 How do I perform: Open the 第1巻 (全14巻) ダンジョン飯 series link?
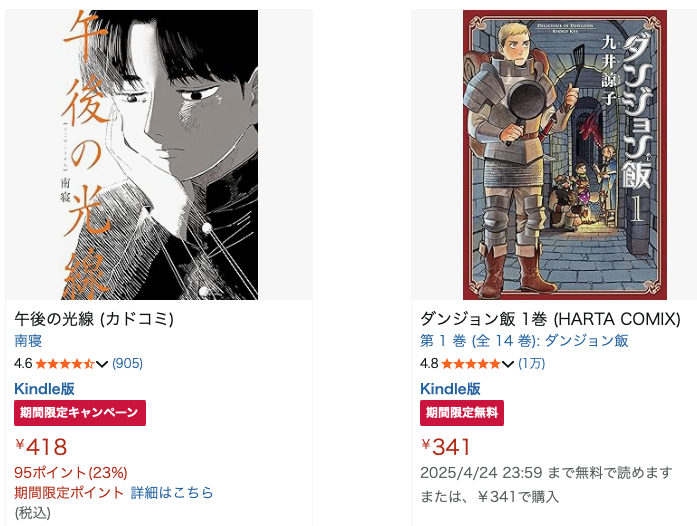[524, 341]
